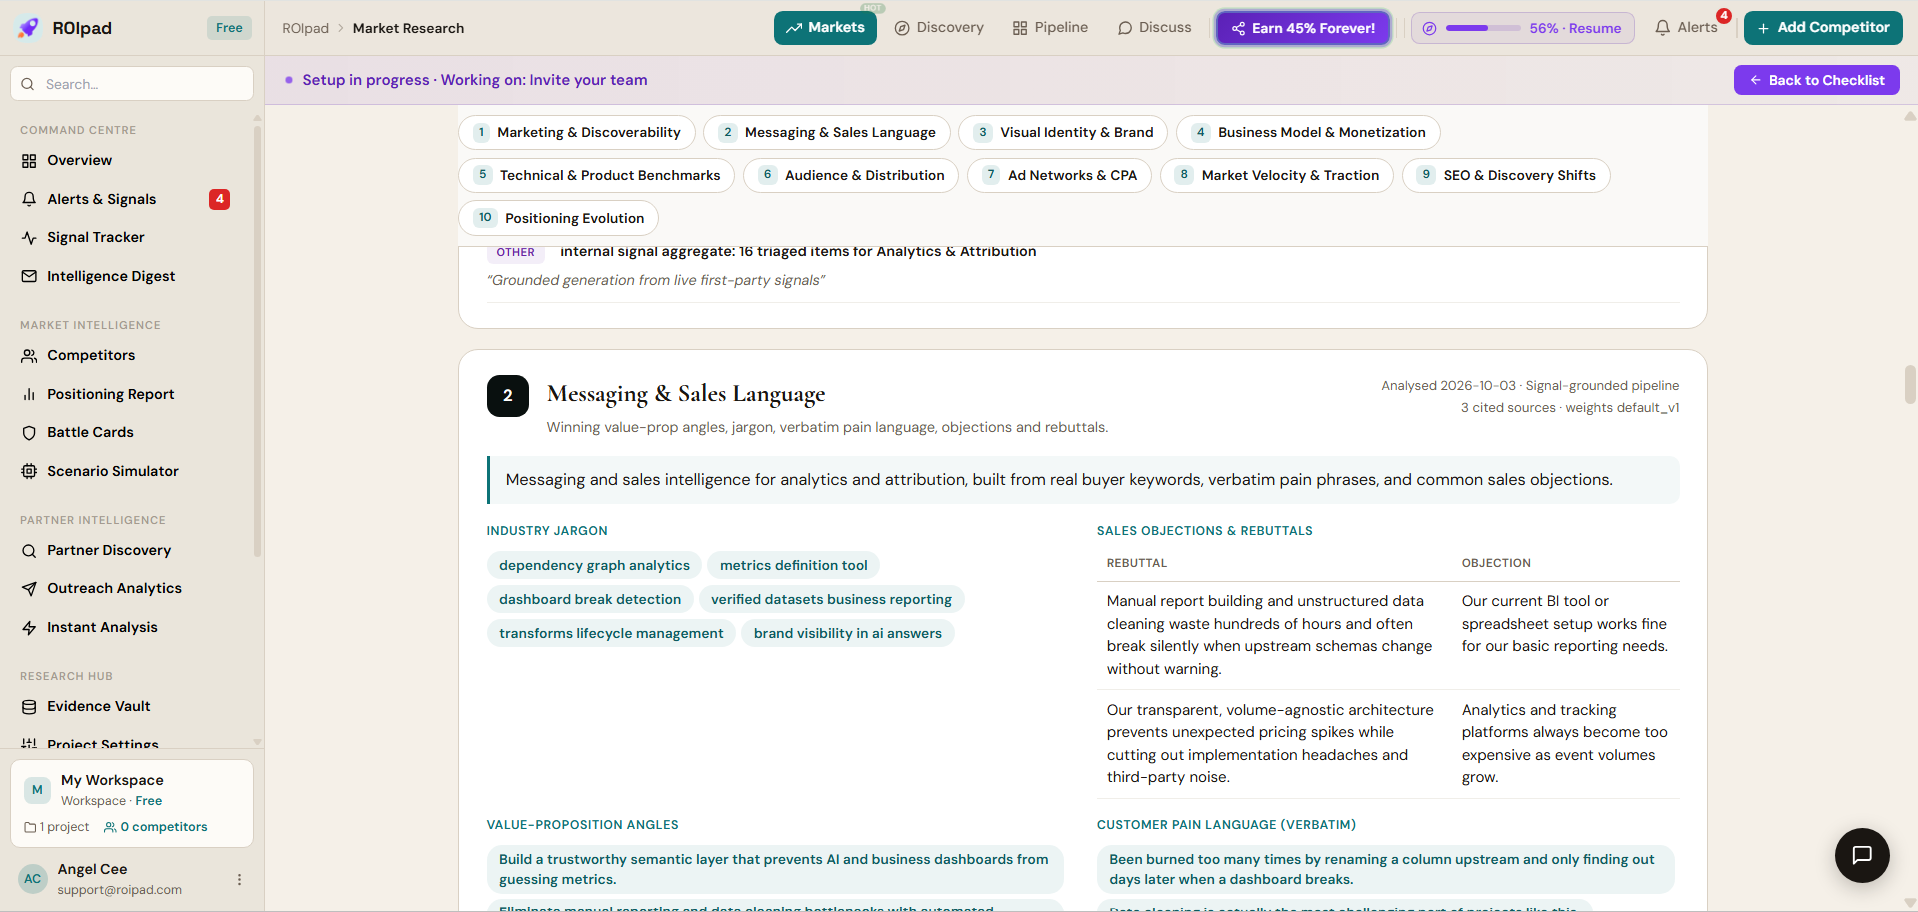Click the 56% Resume progress bar
Viewport: 1918px width, 912px height.
point(1522,28)
